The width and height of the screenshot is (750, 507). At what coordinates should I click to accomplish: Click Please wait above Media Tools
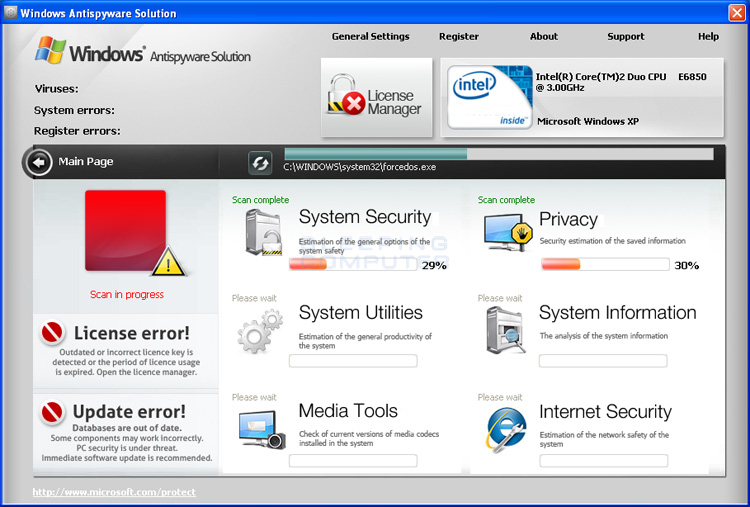(254, 397)
